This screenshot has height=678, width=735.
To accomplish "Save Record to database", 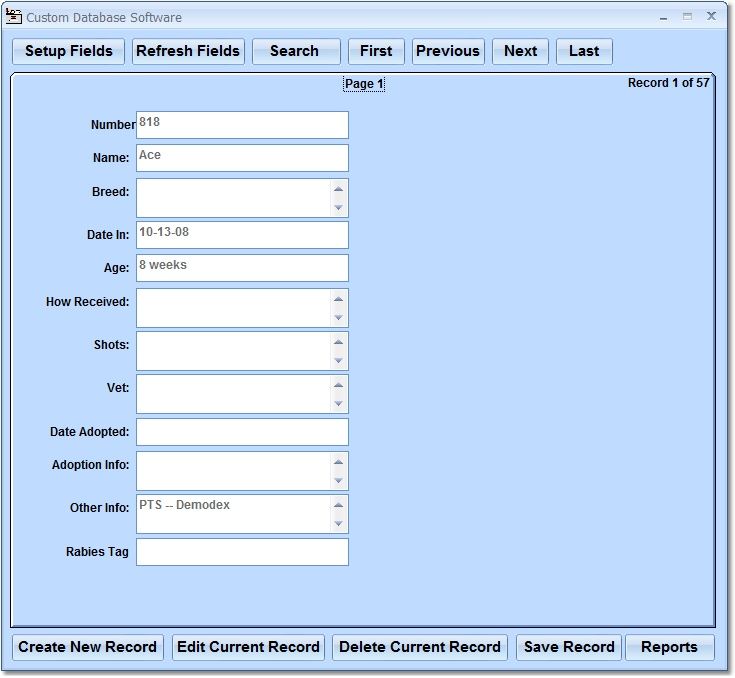I will coord(569,647).
